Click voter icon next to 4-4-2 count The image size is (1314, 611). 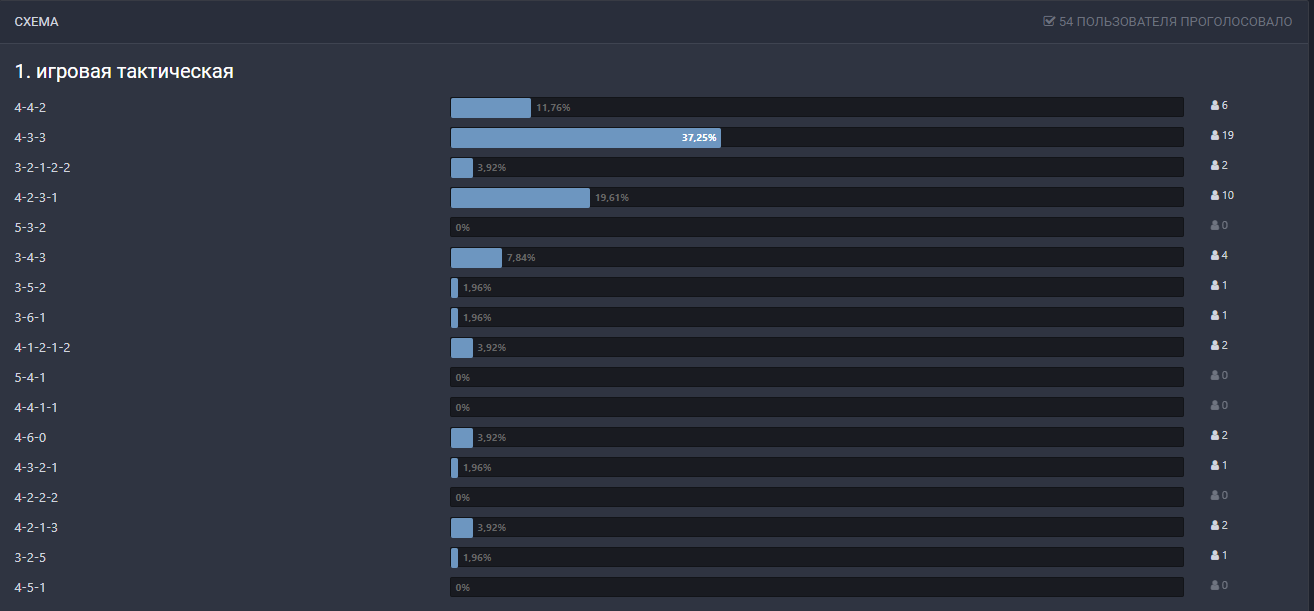pos(1215,105)
